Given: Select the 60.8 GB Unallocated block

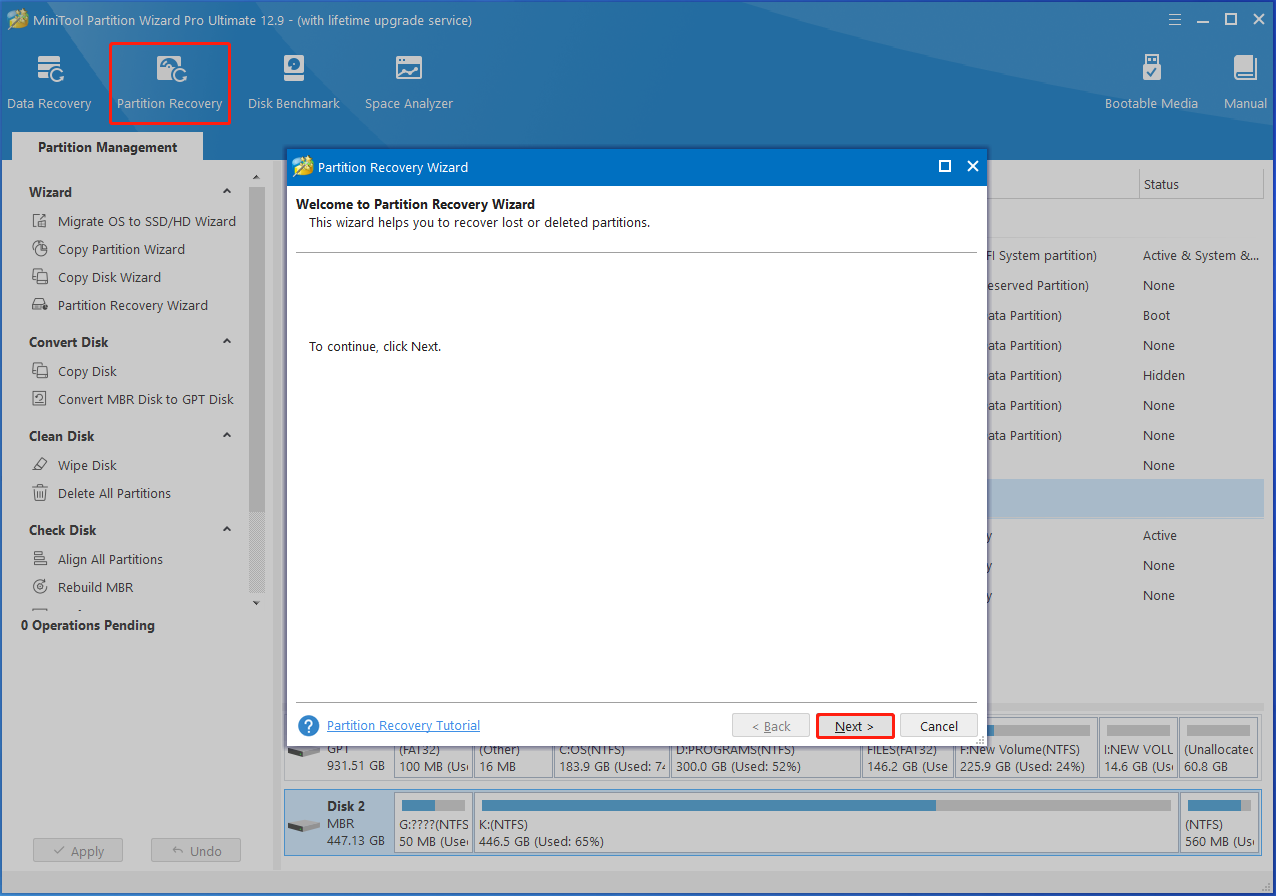Looking at the screenshot, I should 1219,747.
